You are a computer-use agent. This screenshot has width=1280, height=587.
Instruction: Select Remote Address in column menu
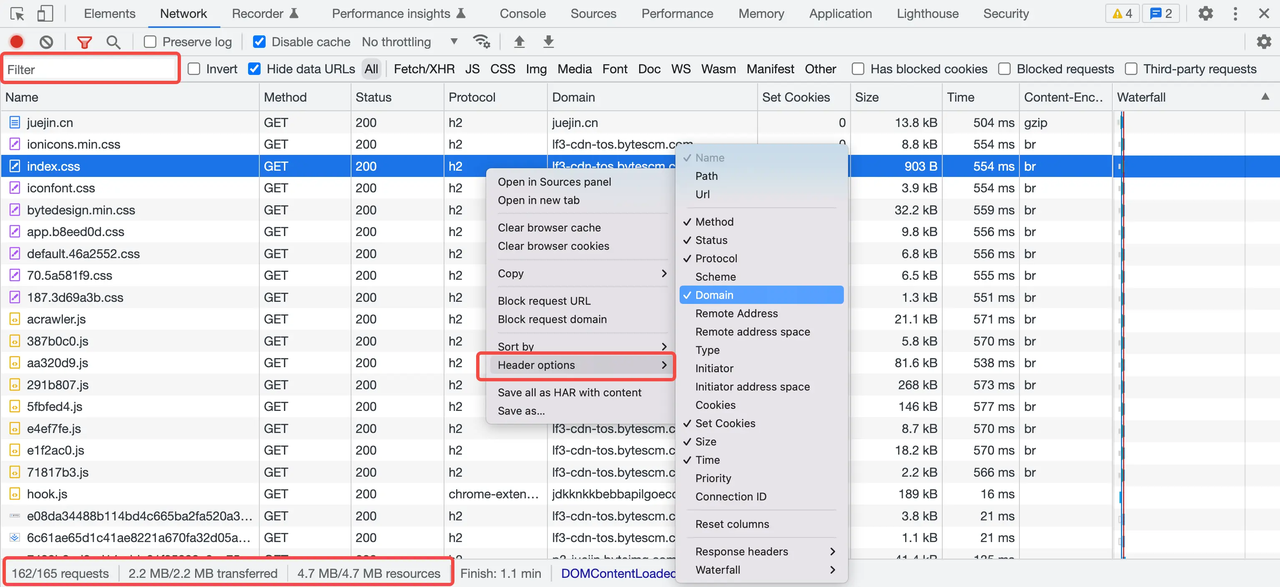pyautogui.click(x=736, y=314)
